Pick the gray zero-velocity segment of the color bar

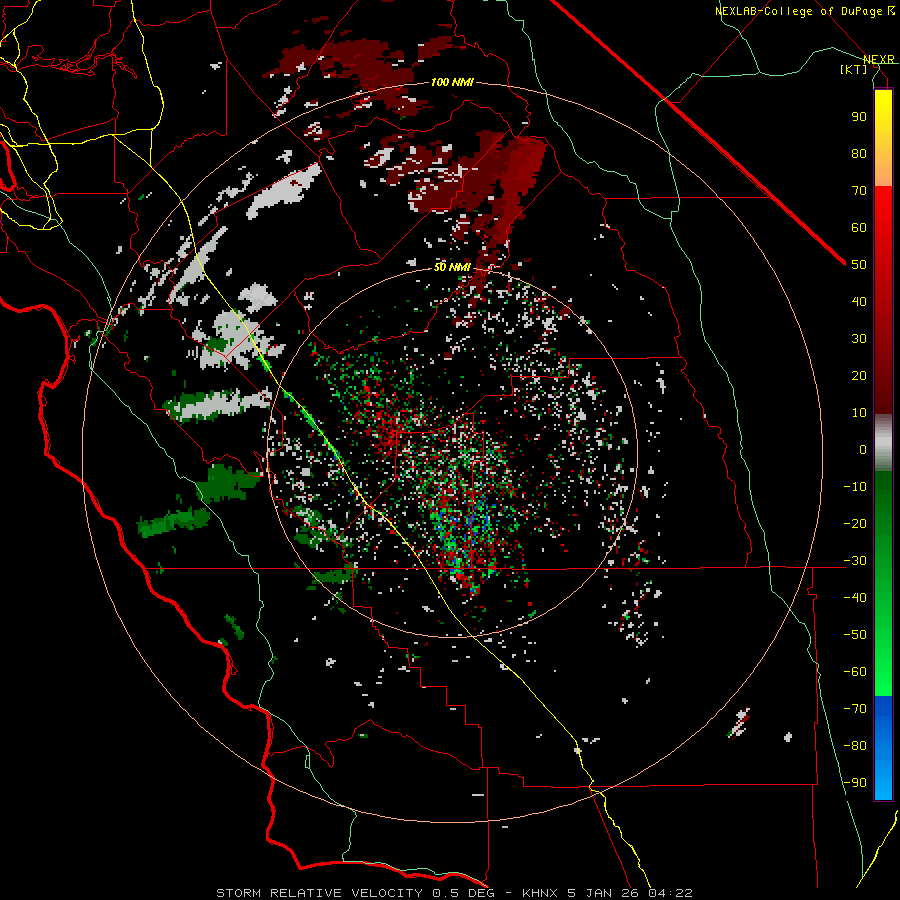883,443
